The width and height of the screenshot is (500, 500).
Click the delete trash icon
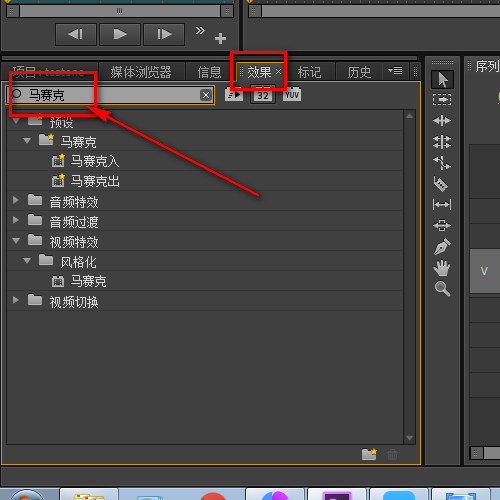tap(392, 454)
